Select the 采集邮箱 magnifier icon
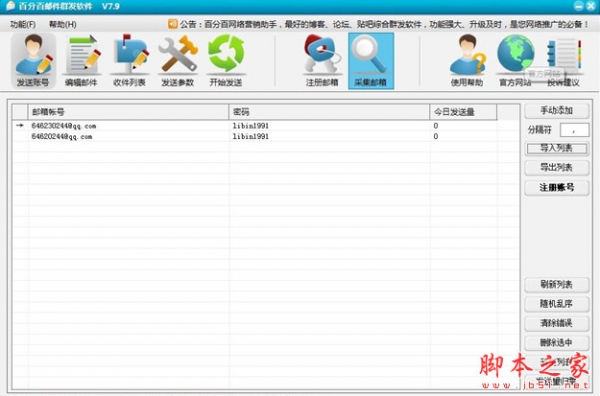This screenshot has height=396, width=600. pos(371,61)
